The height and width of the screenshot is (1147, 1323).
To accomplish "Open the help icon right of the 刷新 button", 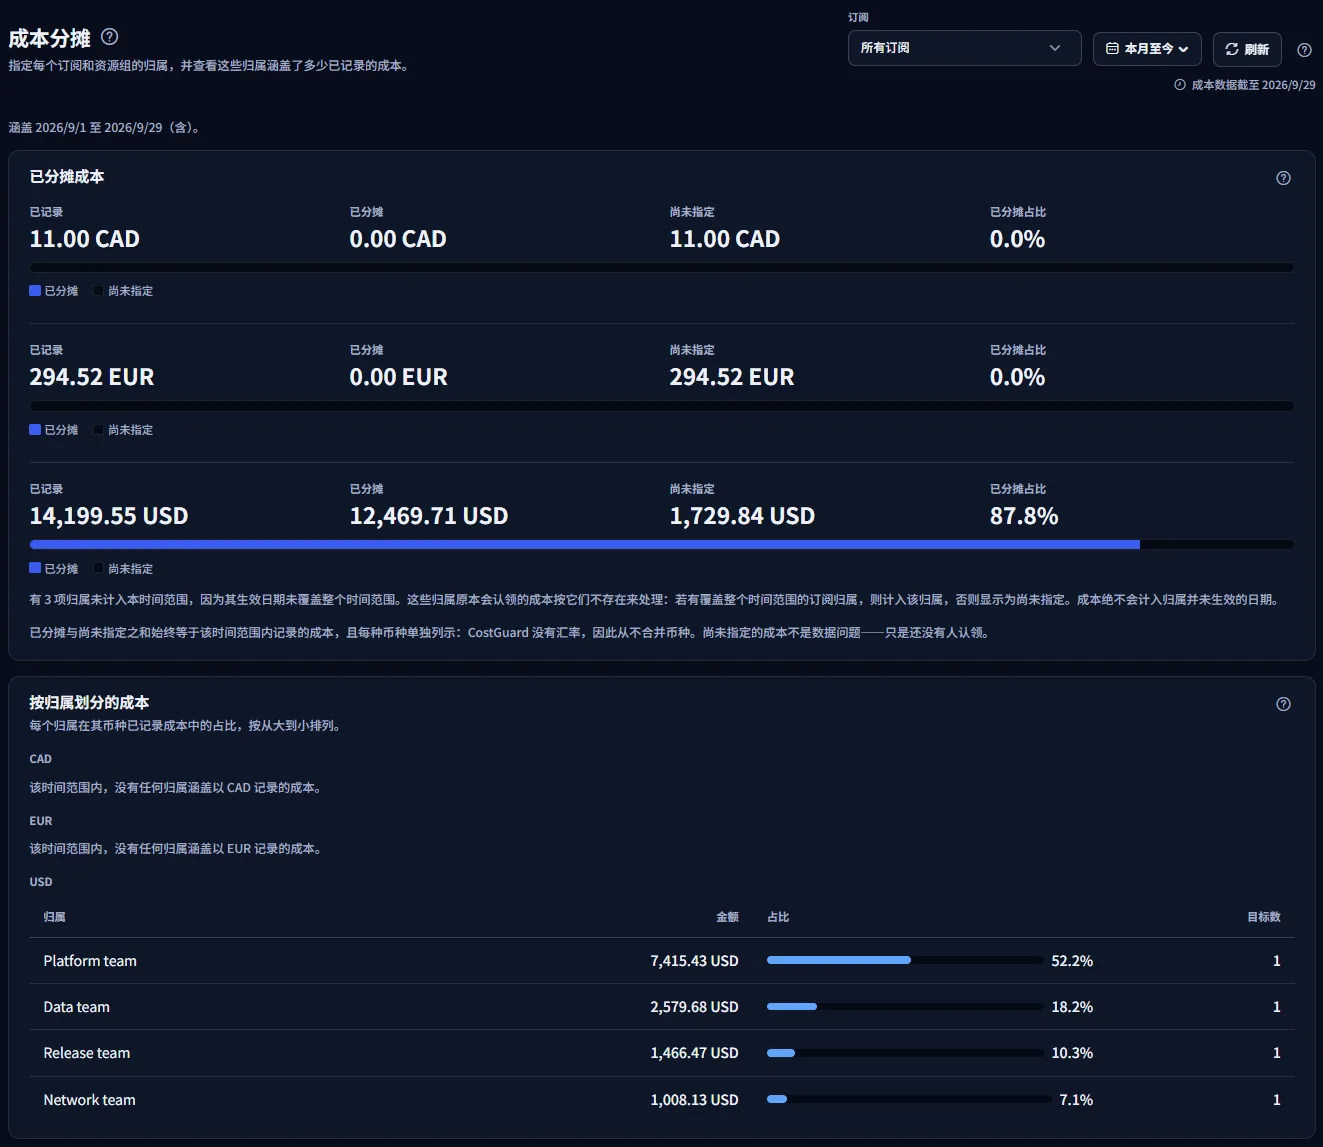I will pos(1304,50).
